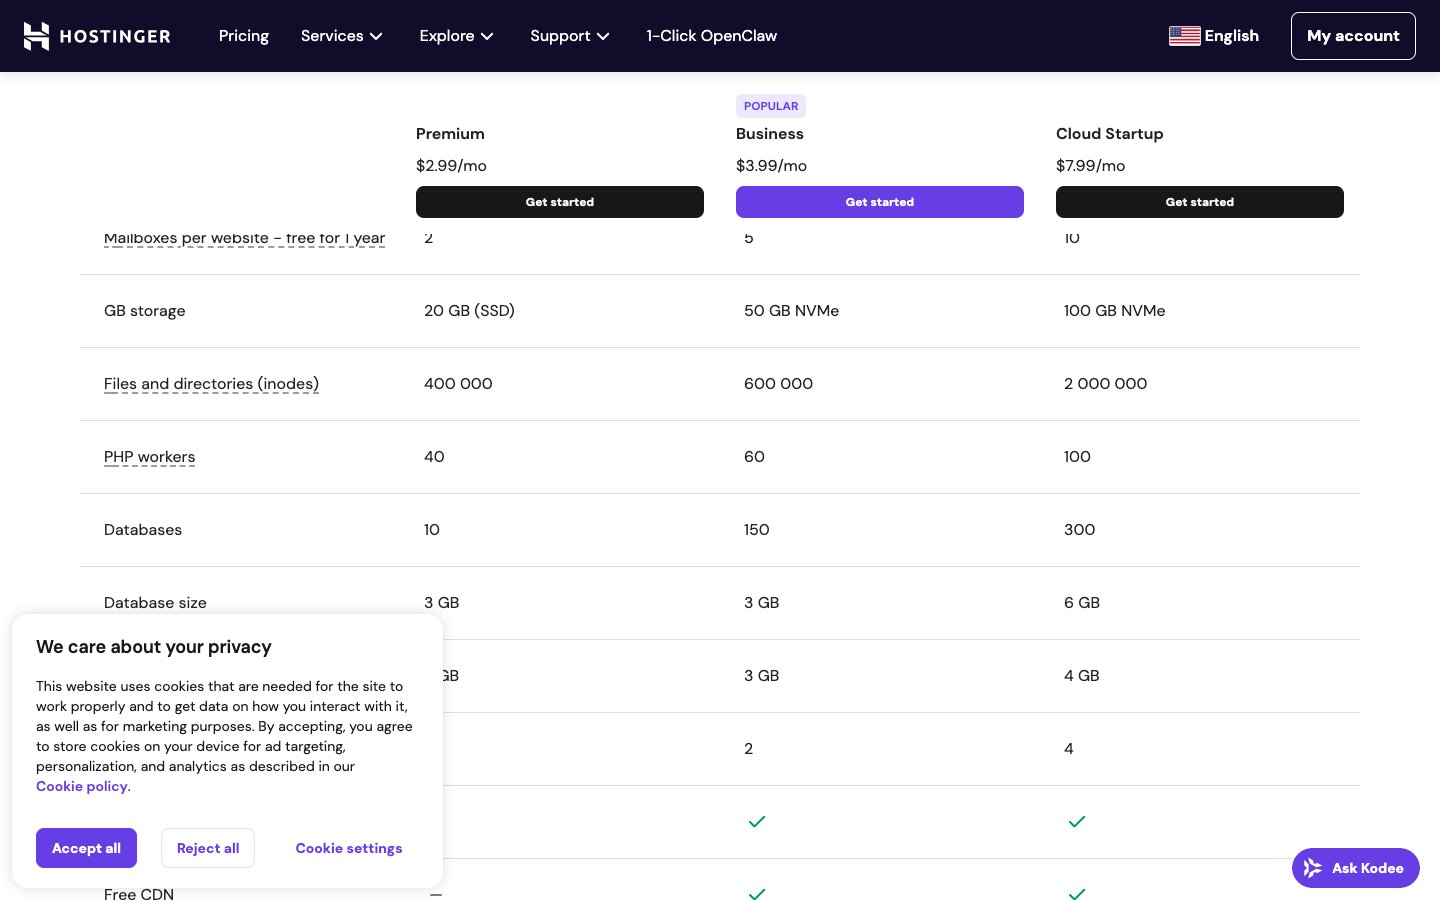Click the Hostinger logo icon

37,36
